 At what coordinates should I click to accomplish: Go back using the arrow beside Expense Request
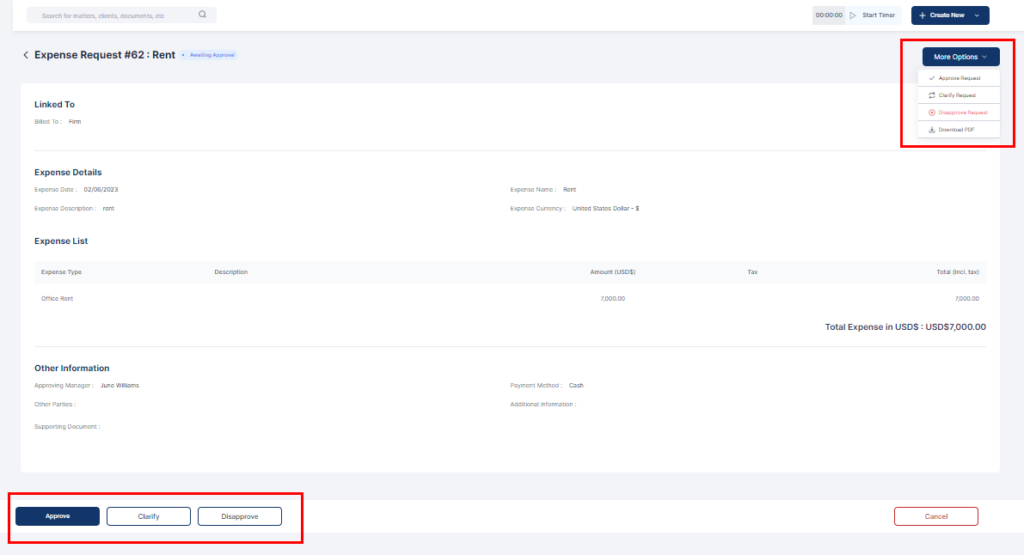coord(26,55)
